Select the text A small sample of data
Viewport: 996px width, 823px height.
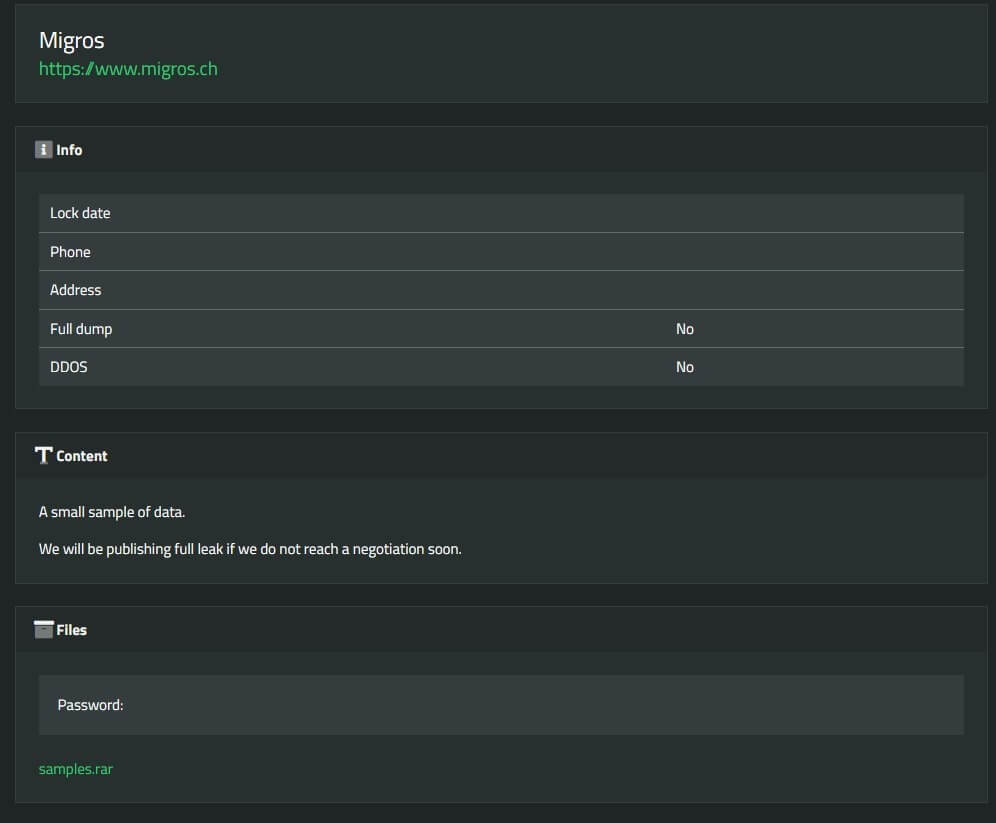tap(110, 511)
